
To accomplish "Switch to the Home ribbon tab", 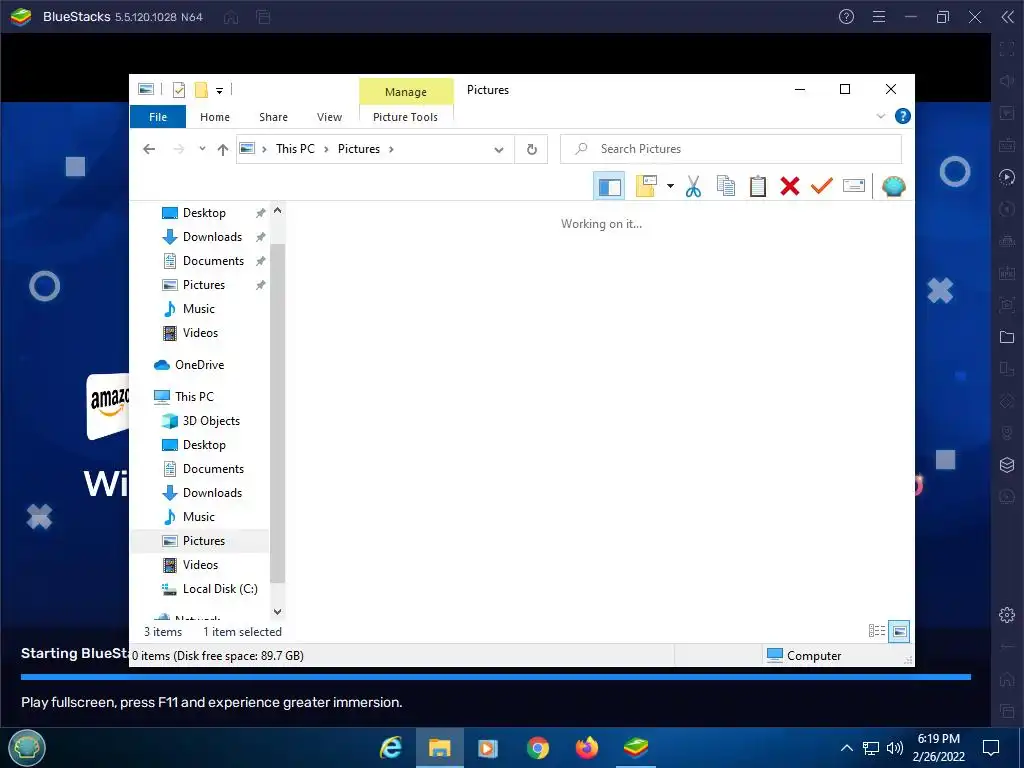I will (215, 117).
